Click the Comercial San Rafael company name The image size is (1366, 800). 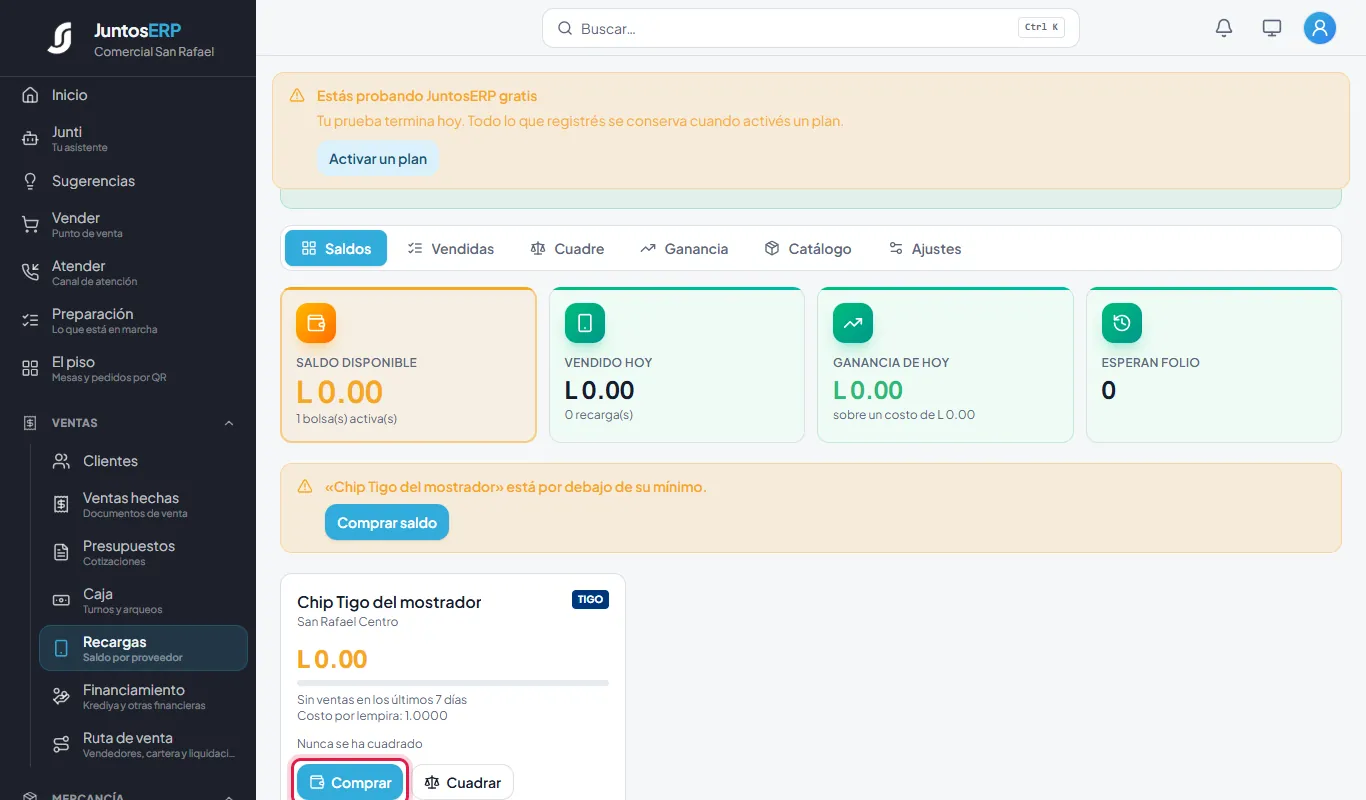click(154, 52)
